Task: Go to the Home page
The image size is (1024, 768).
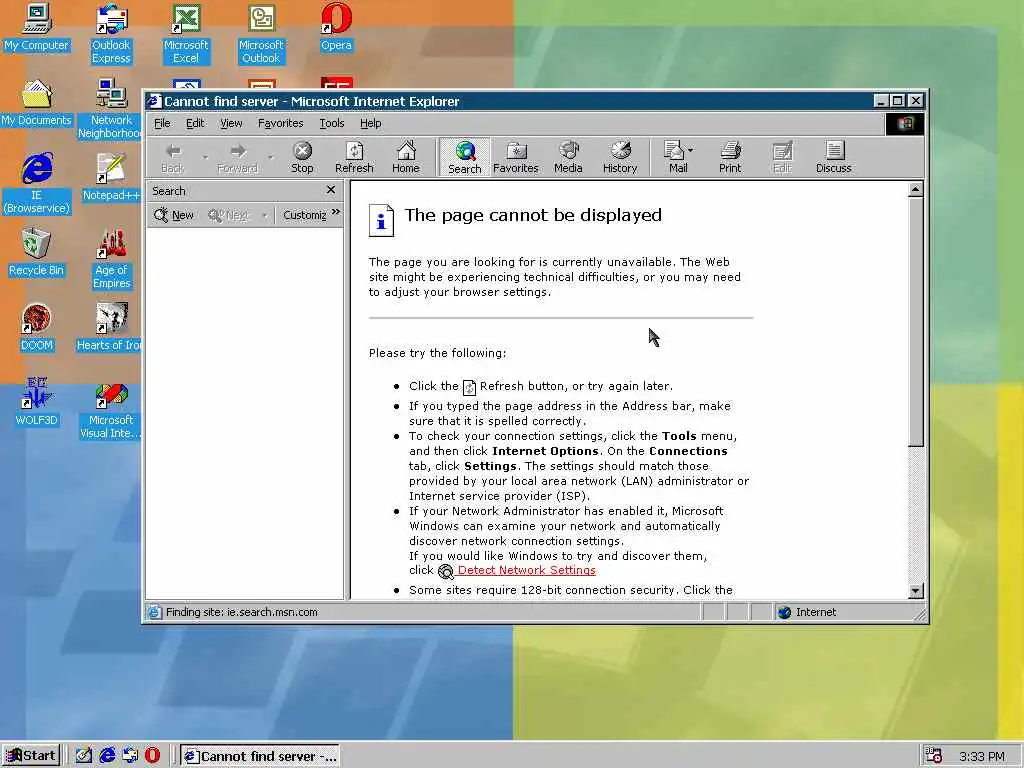Action: coord(406,157)
